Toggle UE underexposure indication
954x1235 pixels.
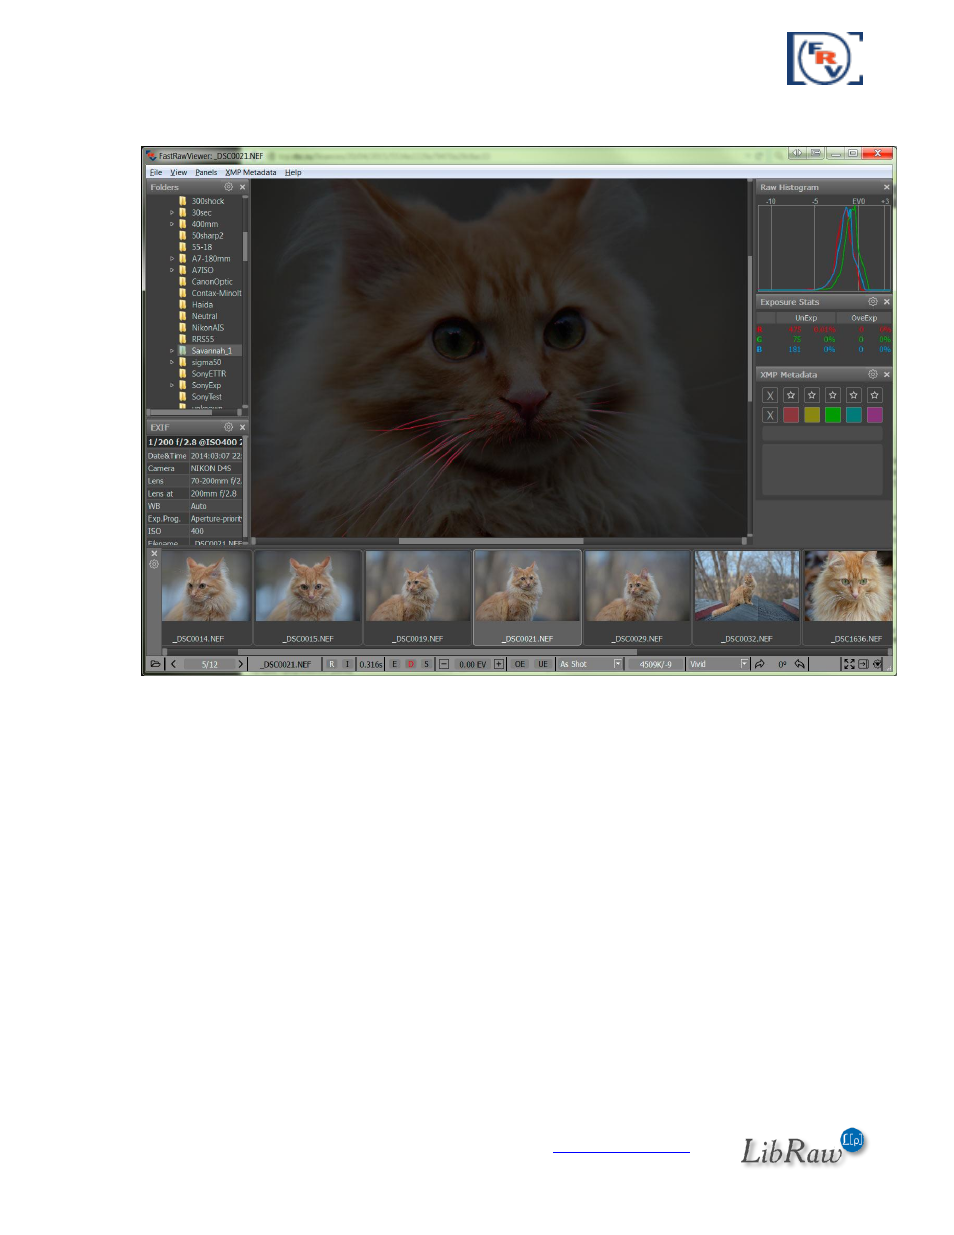tap(543, 664)
